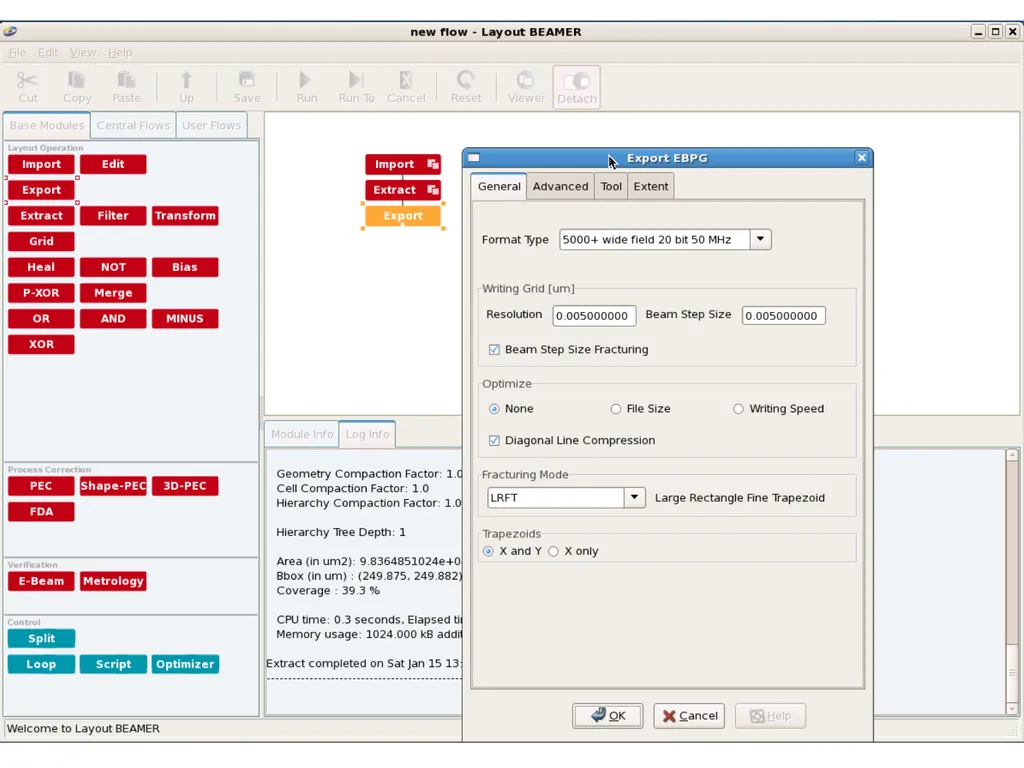
Task: Click the icon on the Extract flow node
Action: [x=432, y=189]
